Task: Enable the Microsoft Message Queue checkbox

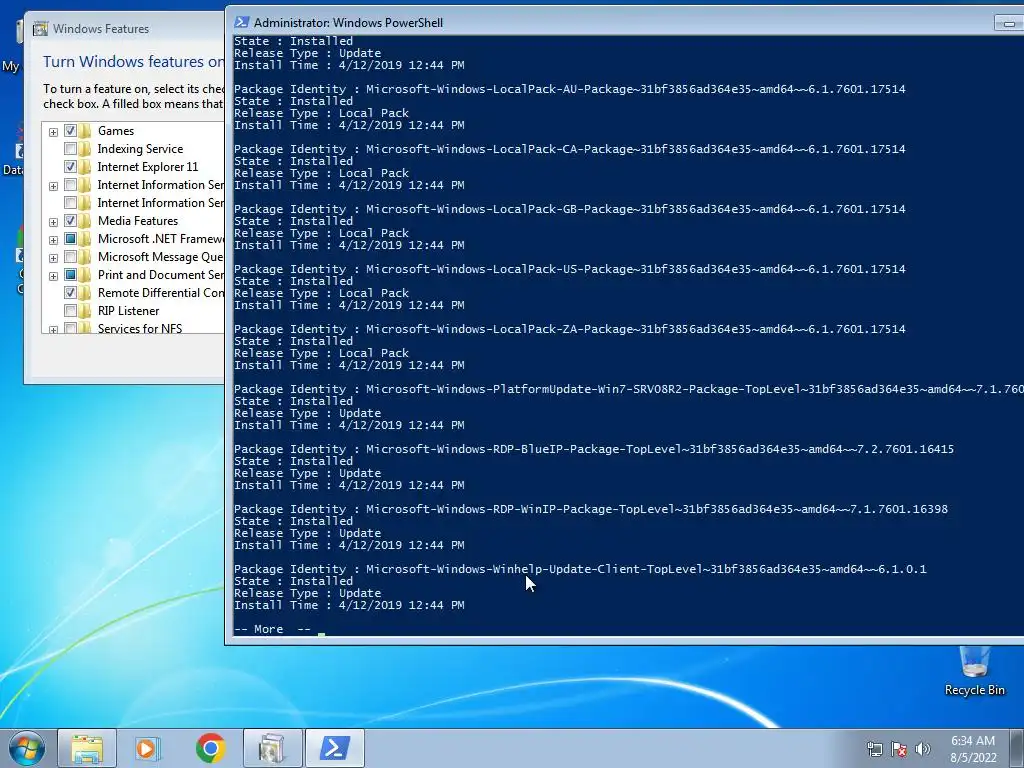Action: point(71,257)
